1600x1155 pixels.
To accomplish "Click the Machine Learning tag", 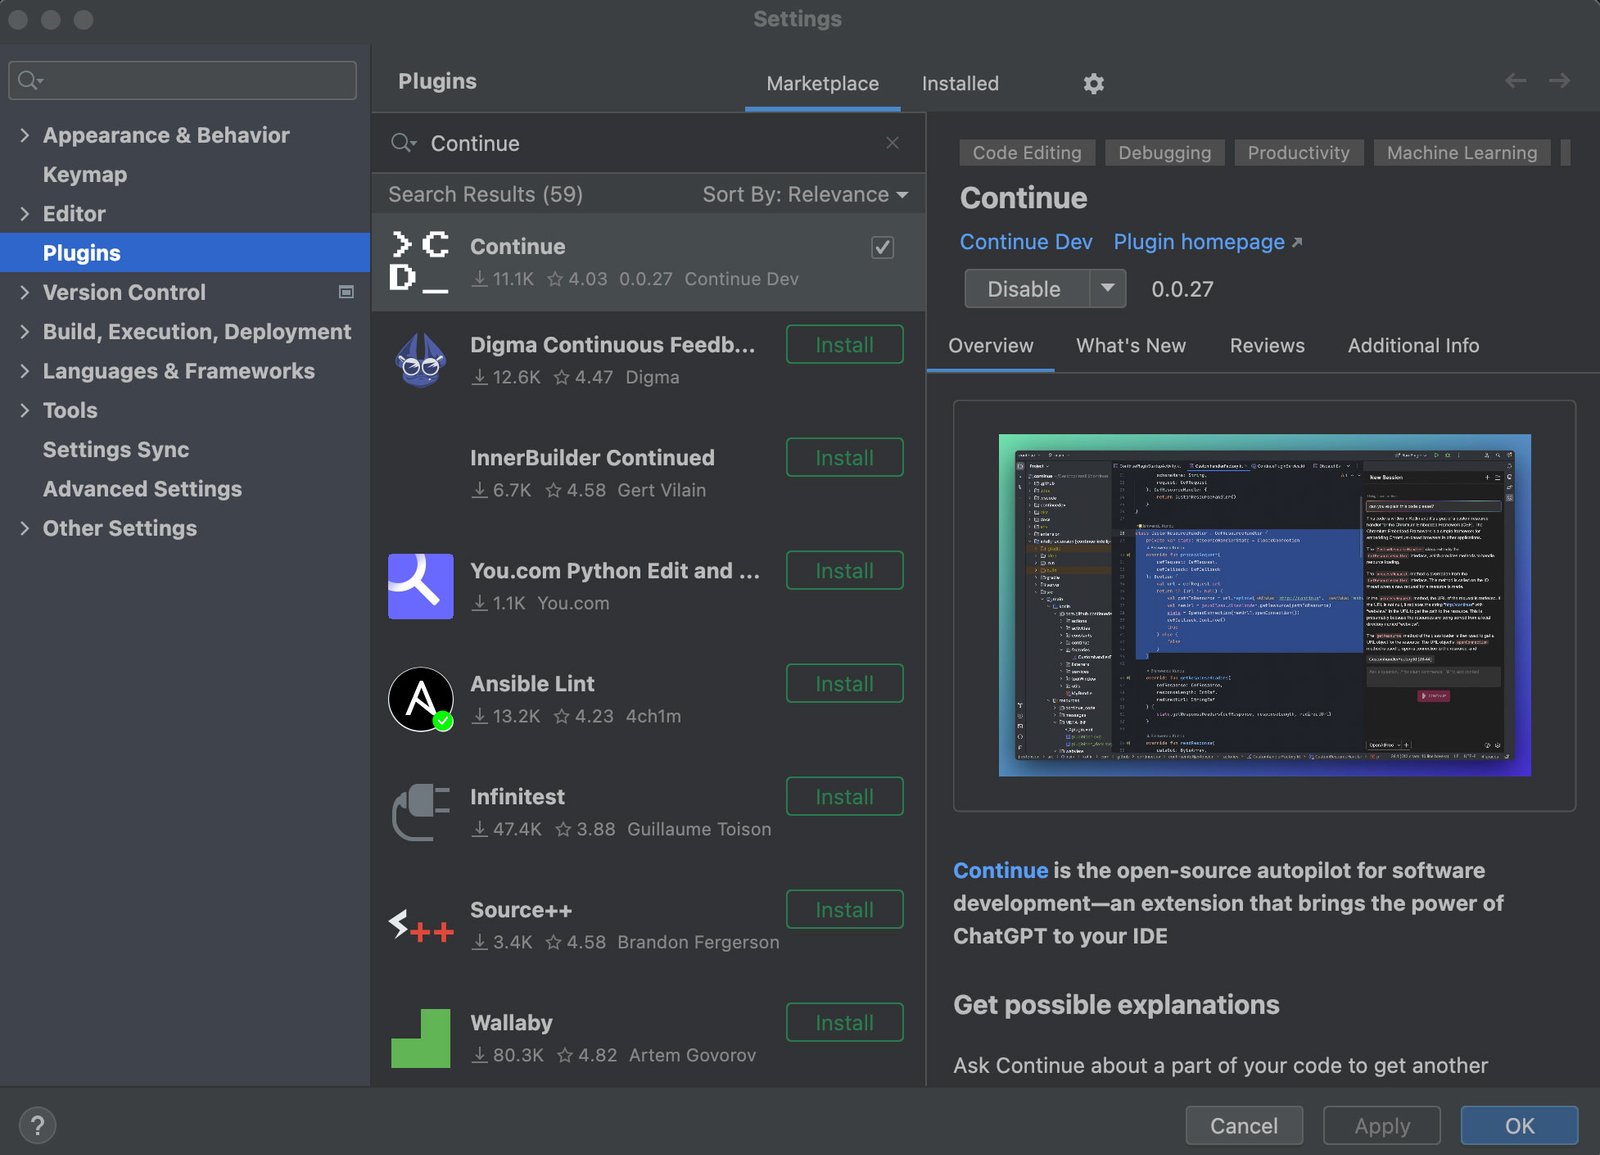I will [x=1462, y=153].
